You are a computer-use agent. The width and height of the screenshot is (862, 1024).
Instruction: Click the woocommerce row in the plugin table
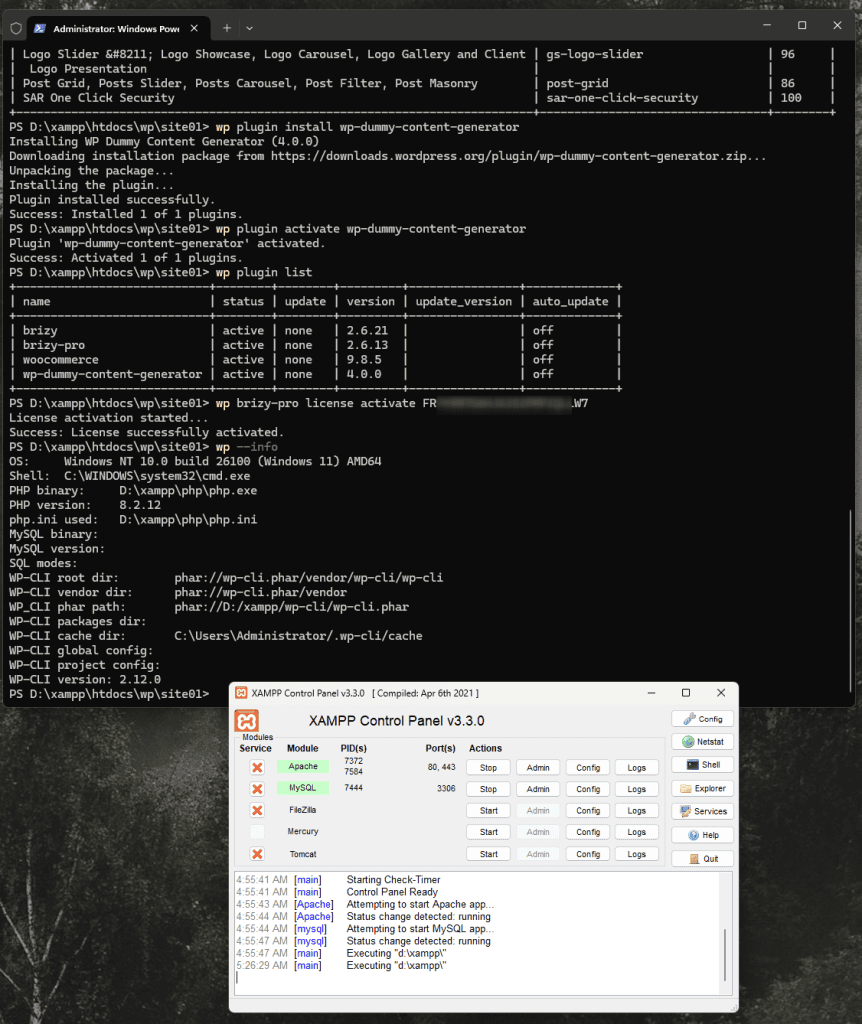tap(315, 360)
